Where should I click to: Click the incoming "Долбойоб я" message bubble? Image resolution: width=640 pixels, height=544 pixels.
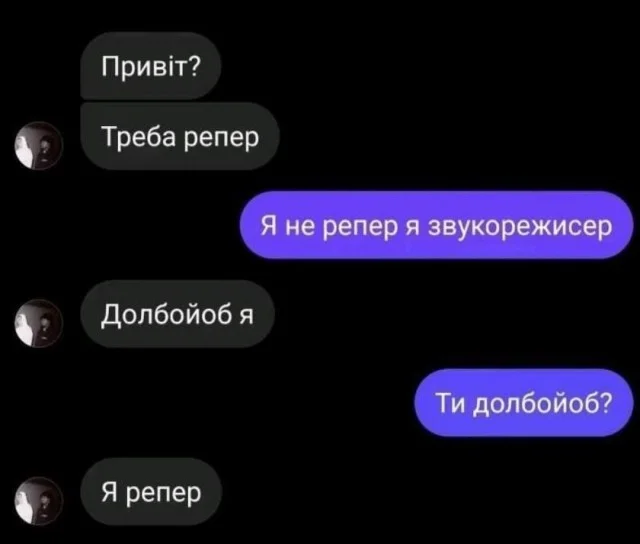coord(178,314)
